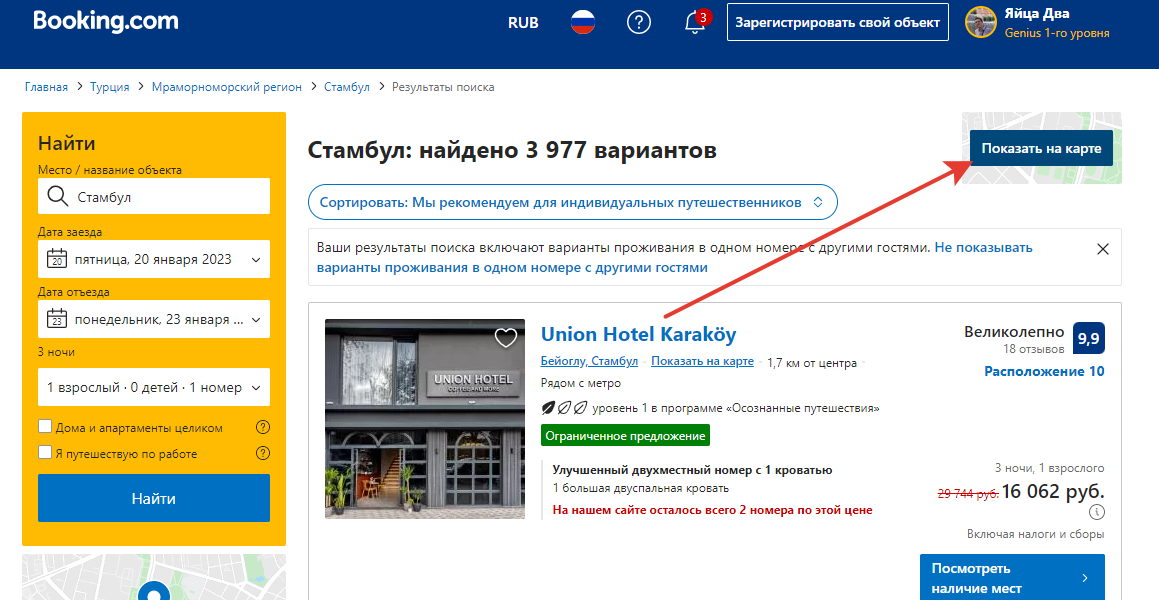Image resolution: width=1159 pixels, height=600 pixels.
Task: Click calendar icon of check-out date
Action: 56,320
